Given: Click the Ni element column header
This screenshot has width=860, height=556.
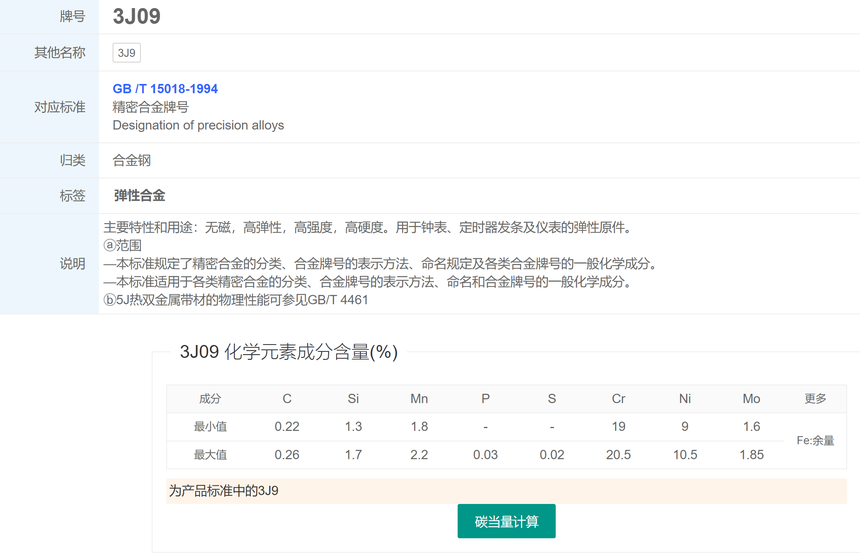Looking at the screenshot, I should (x=685, y=399).
